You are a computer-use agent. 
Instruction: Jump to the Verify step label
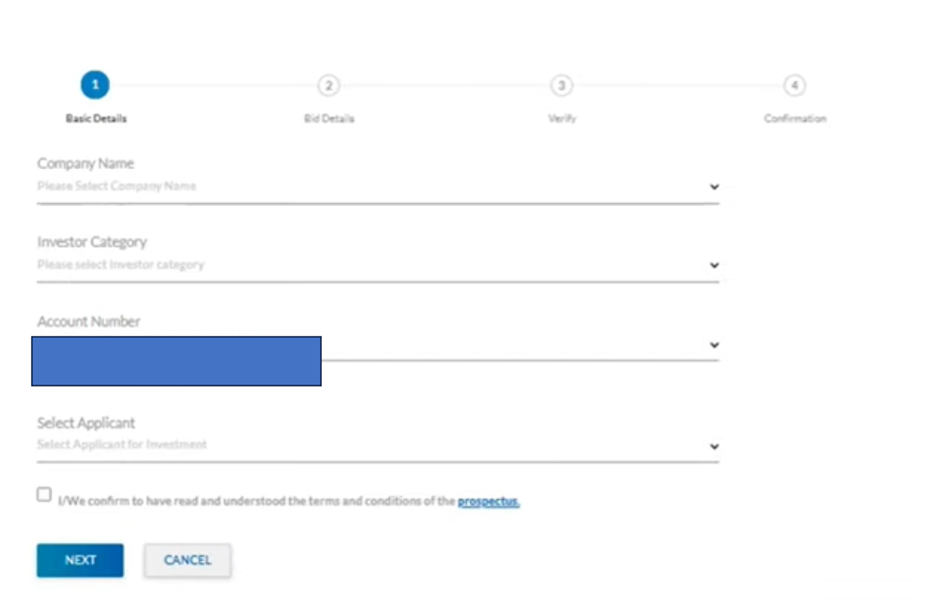click(562, 118)
